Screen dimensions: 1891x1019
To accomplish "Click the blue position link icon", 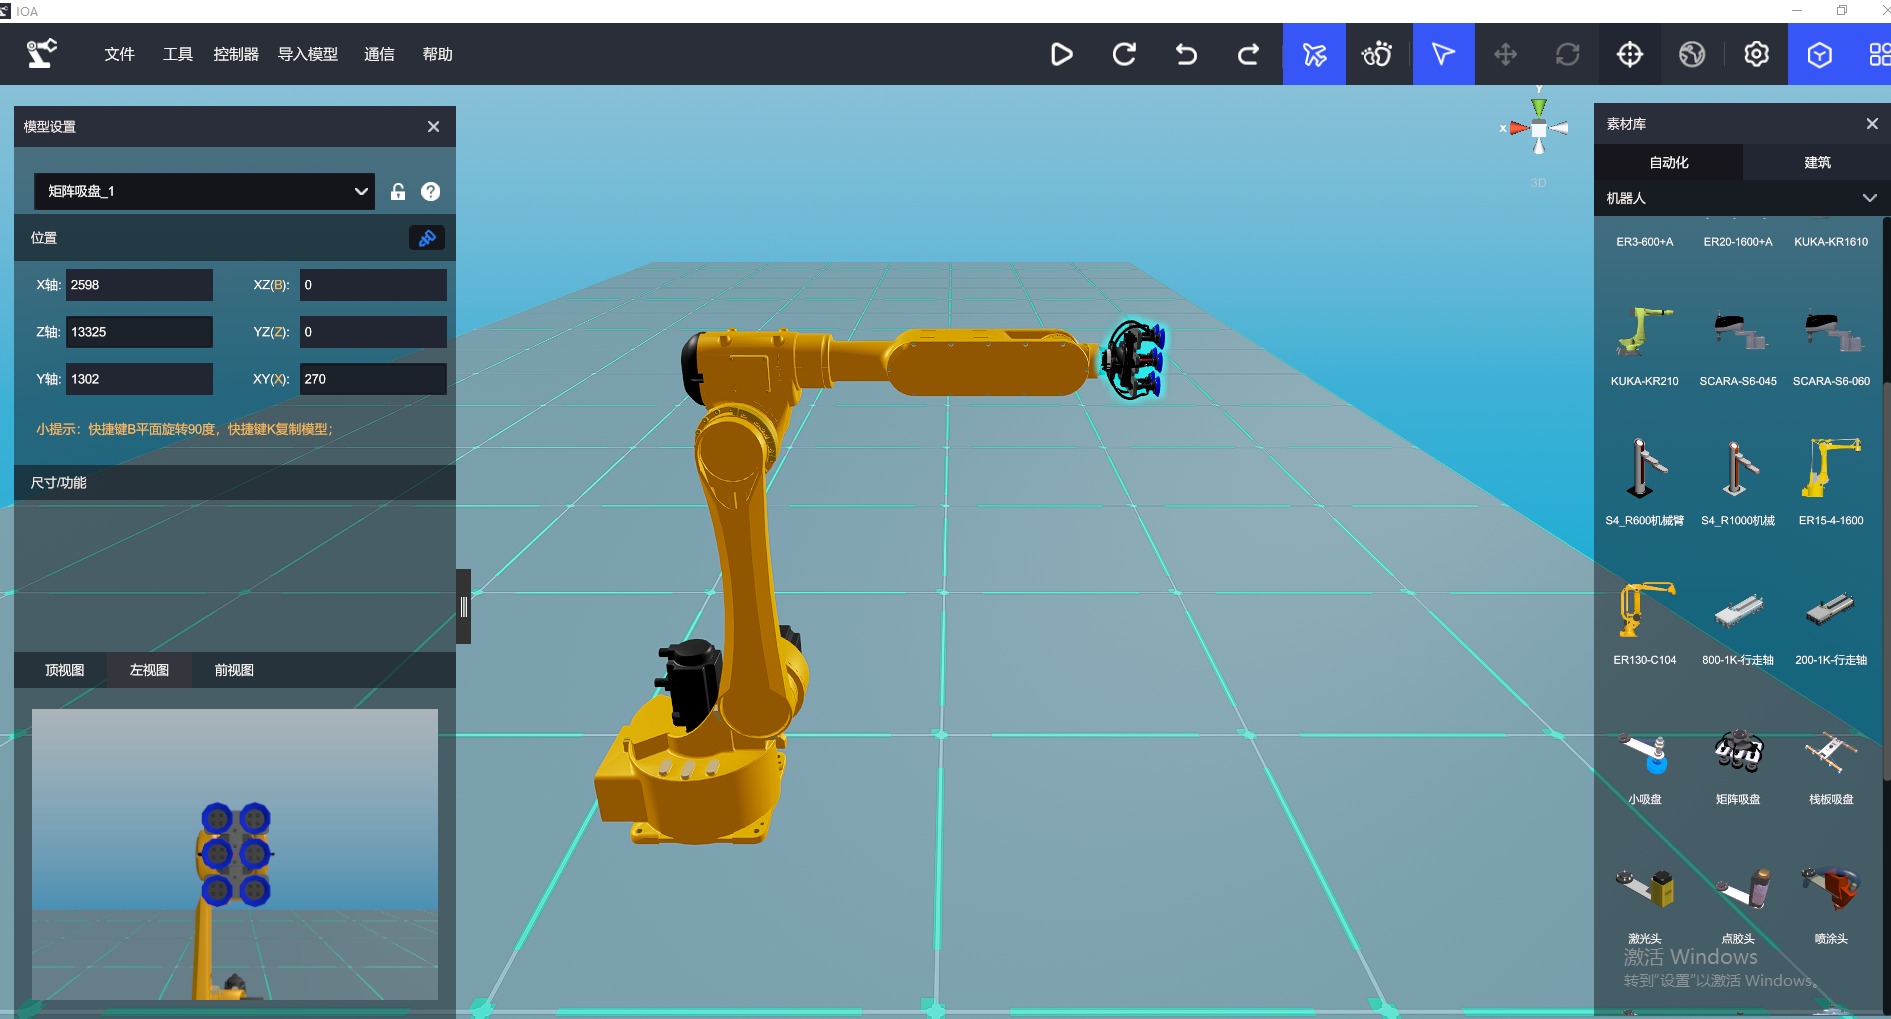I will pyautogui.click(x=427, y=238).
